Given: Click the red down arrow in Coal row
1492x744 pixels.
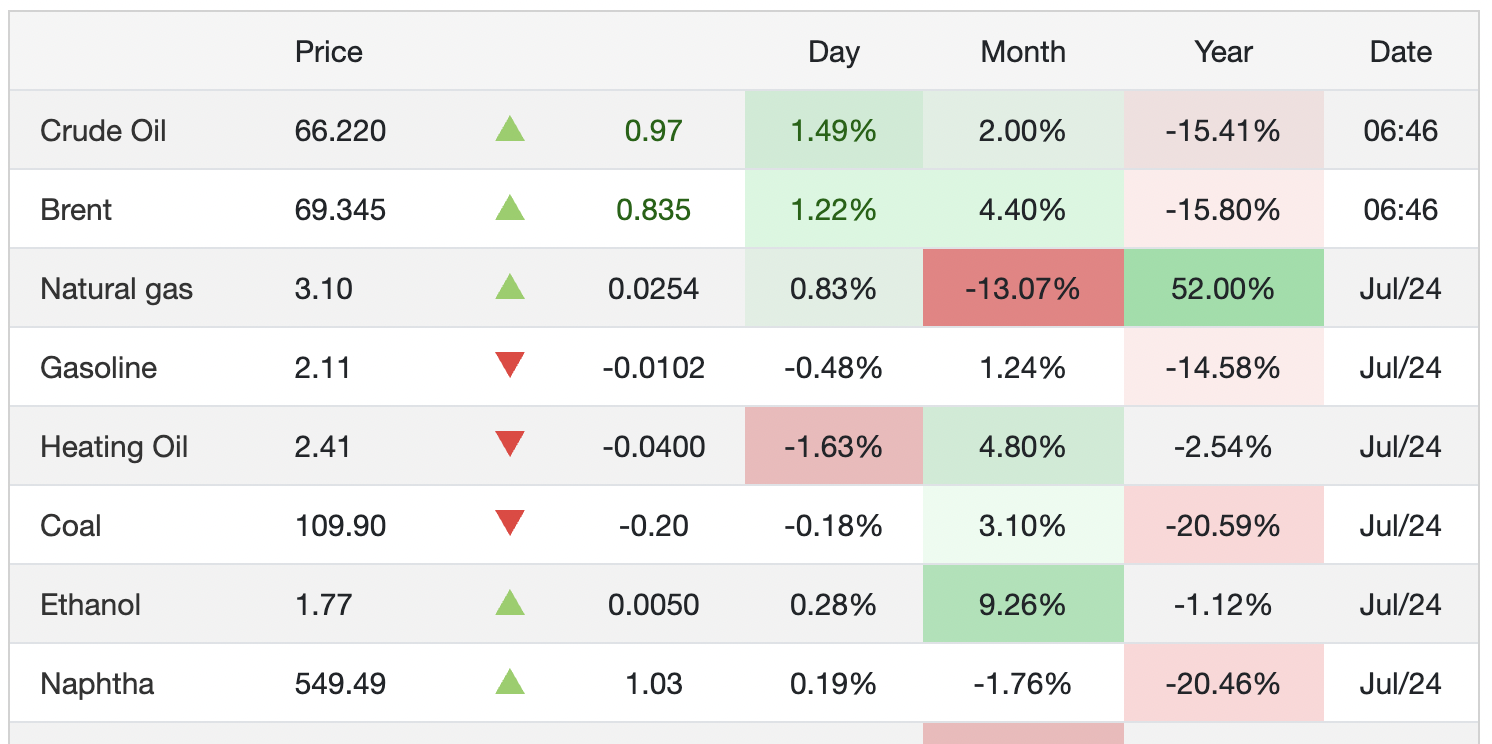Looking at the screenshot, I should (510, 524).
